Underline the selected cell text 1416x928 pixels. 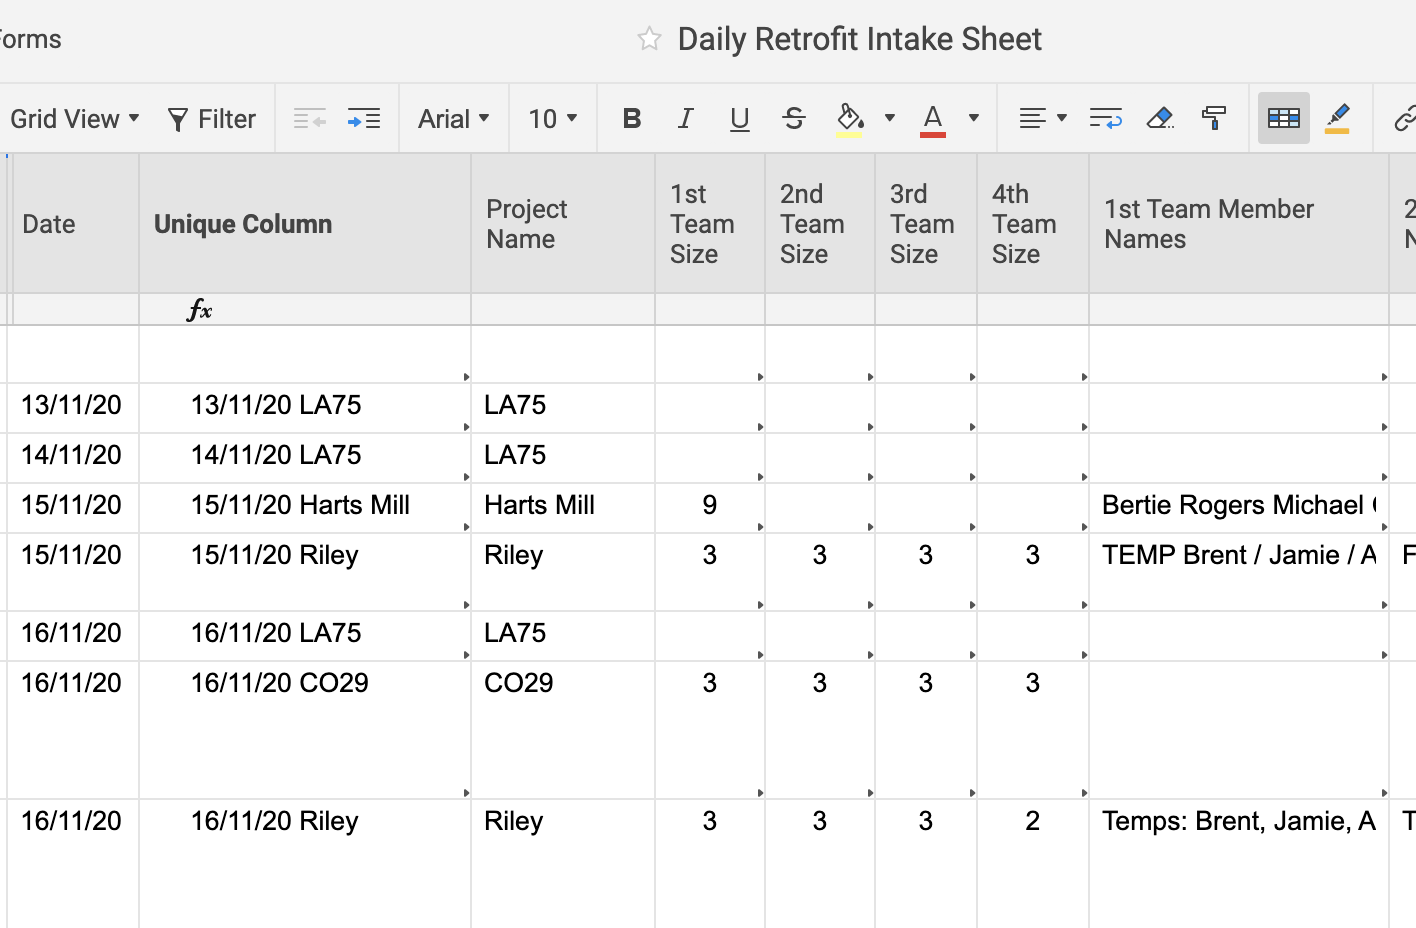740,118
